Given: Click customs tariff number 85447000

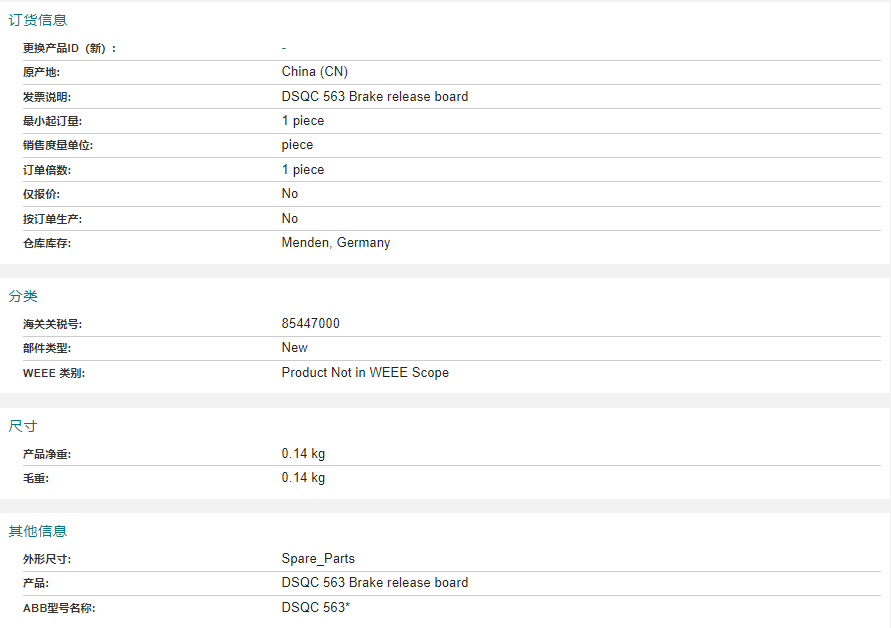Looking at the screenshot, I should pos(310,323).
